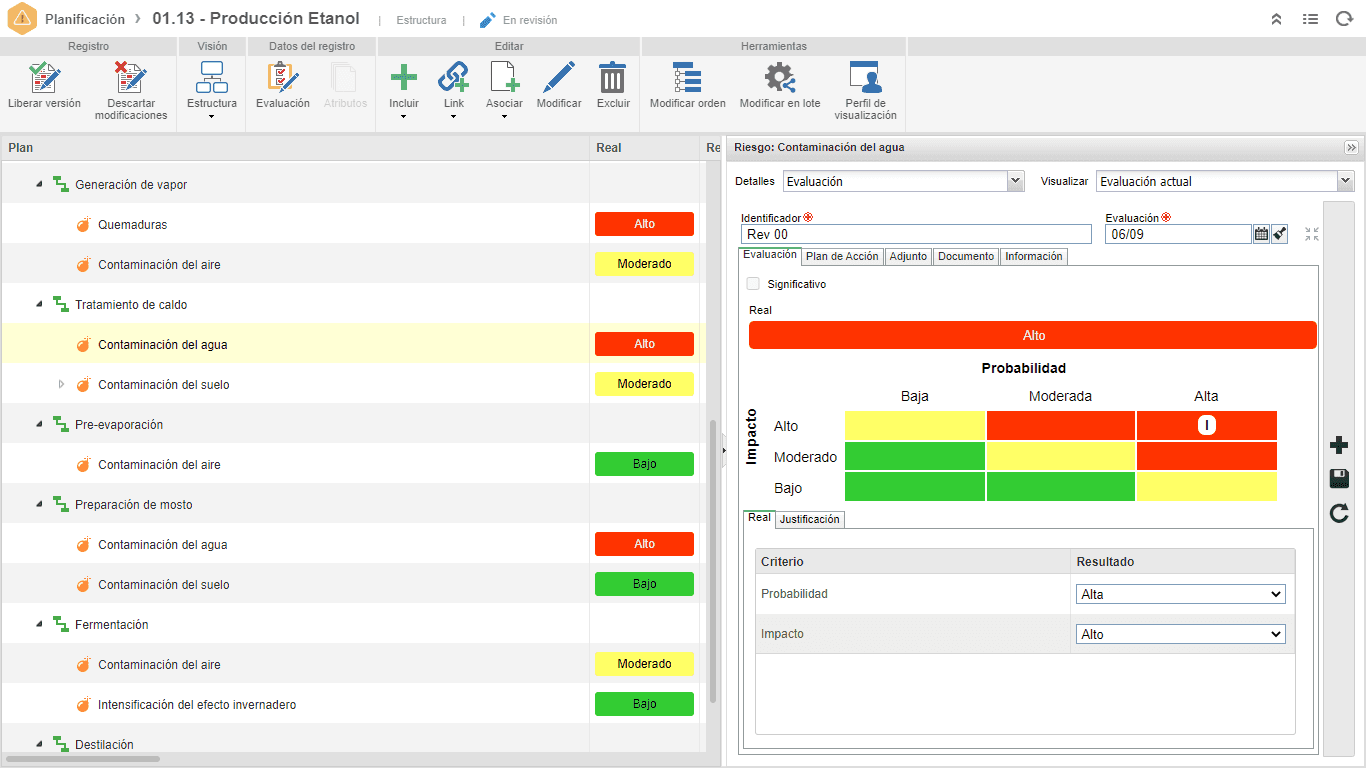This screenshot has height=768, width=1366.
Task: Select Destilación node in the tree
Action: 104,745
